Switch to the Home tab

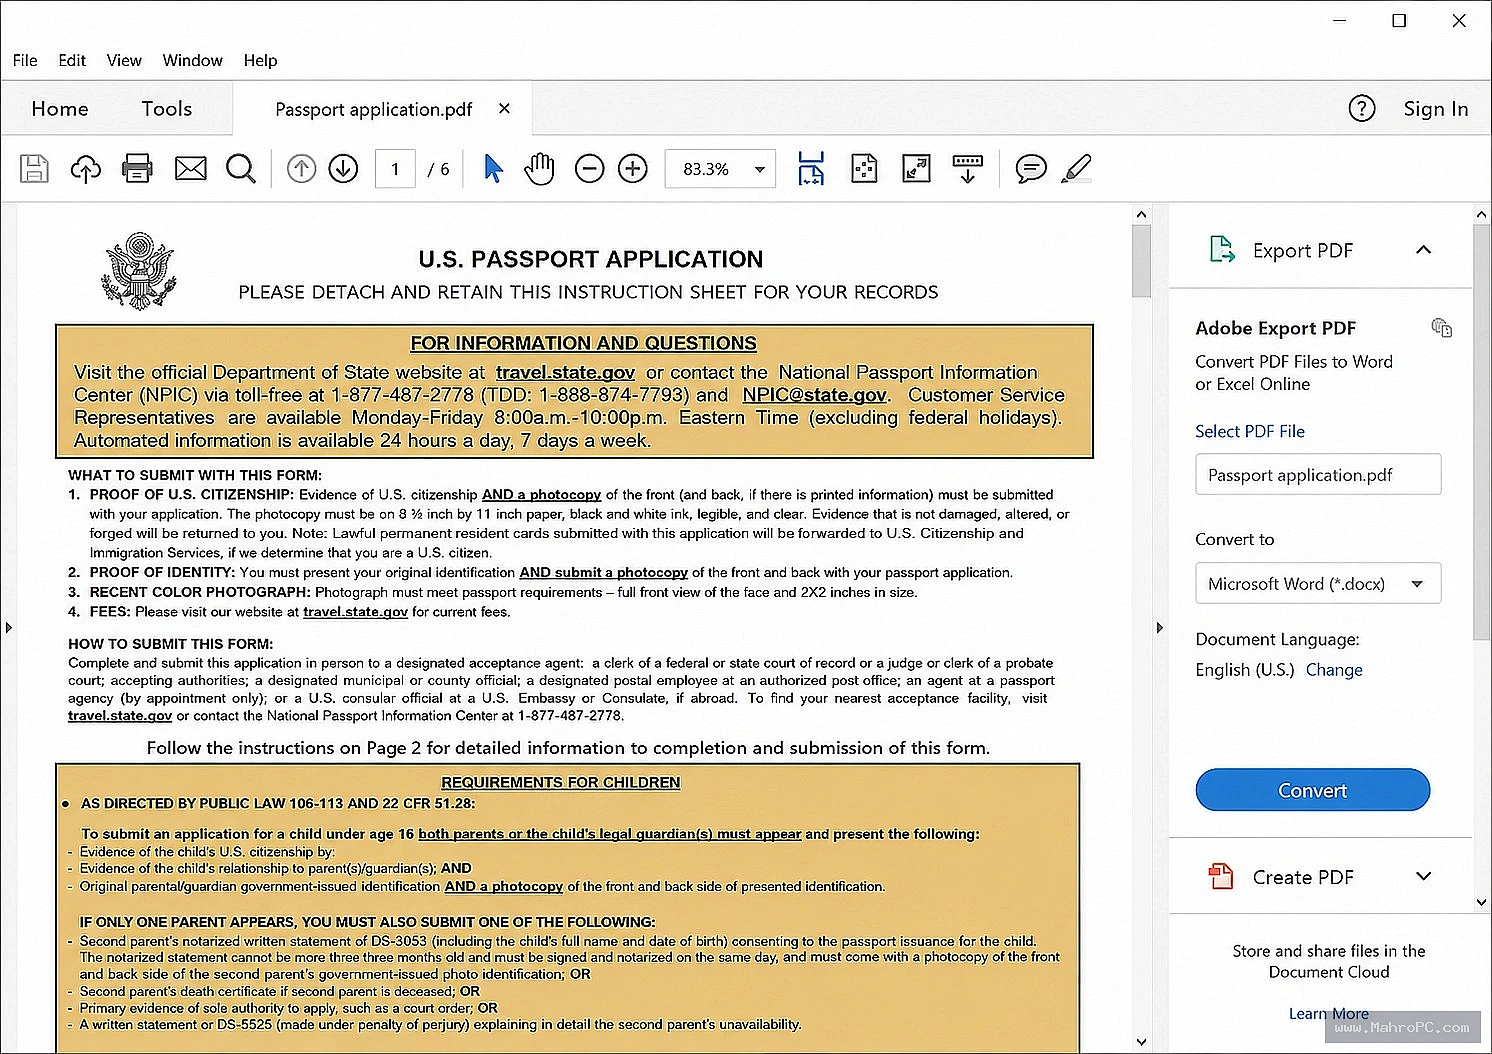pos(60,108)
